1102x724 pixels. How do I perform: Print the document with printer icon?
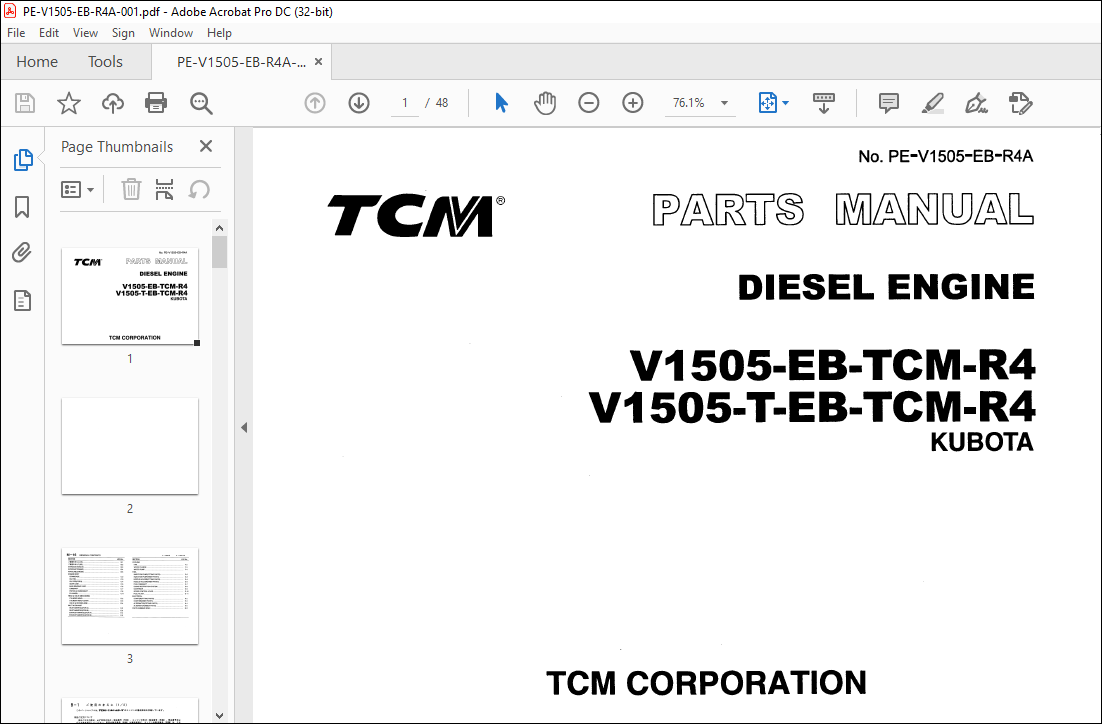(x=156, y=103)
